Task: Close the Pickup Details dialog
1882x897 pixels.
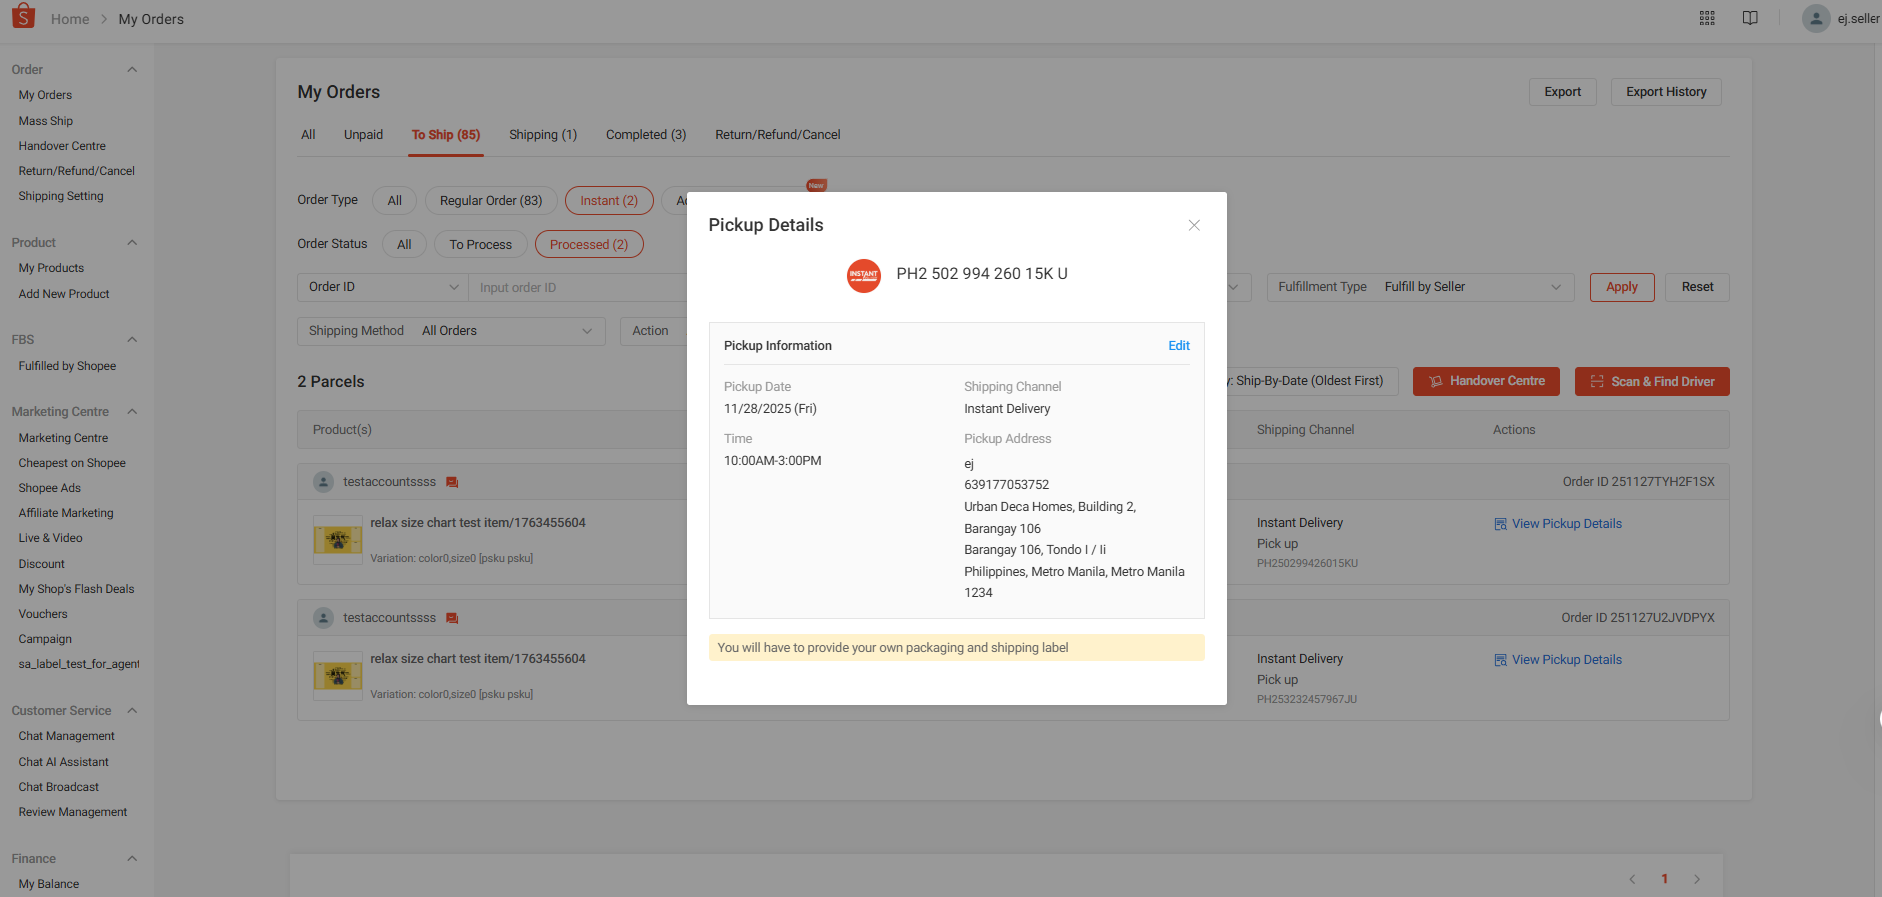Action: (1194, 225)
